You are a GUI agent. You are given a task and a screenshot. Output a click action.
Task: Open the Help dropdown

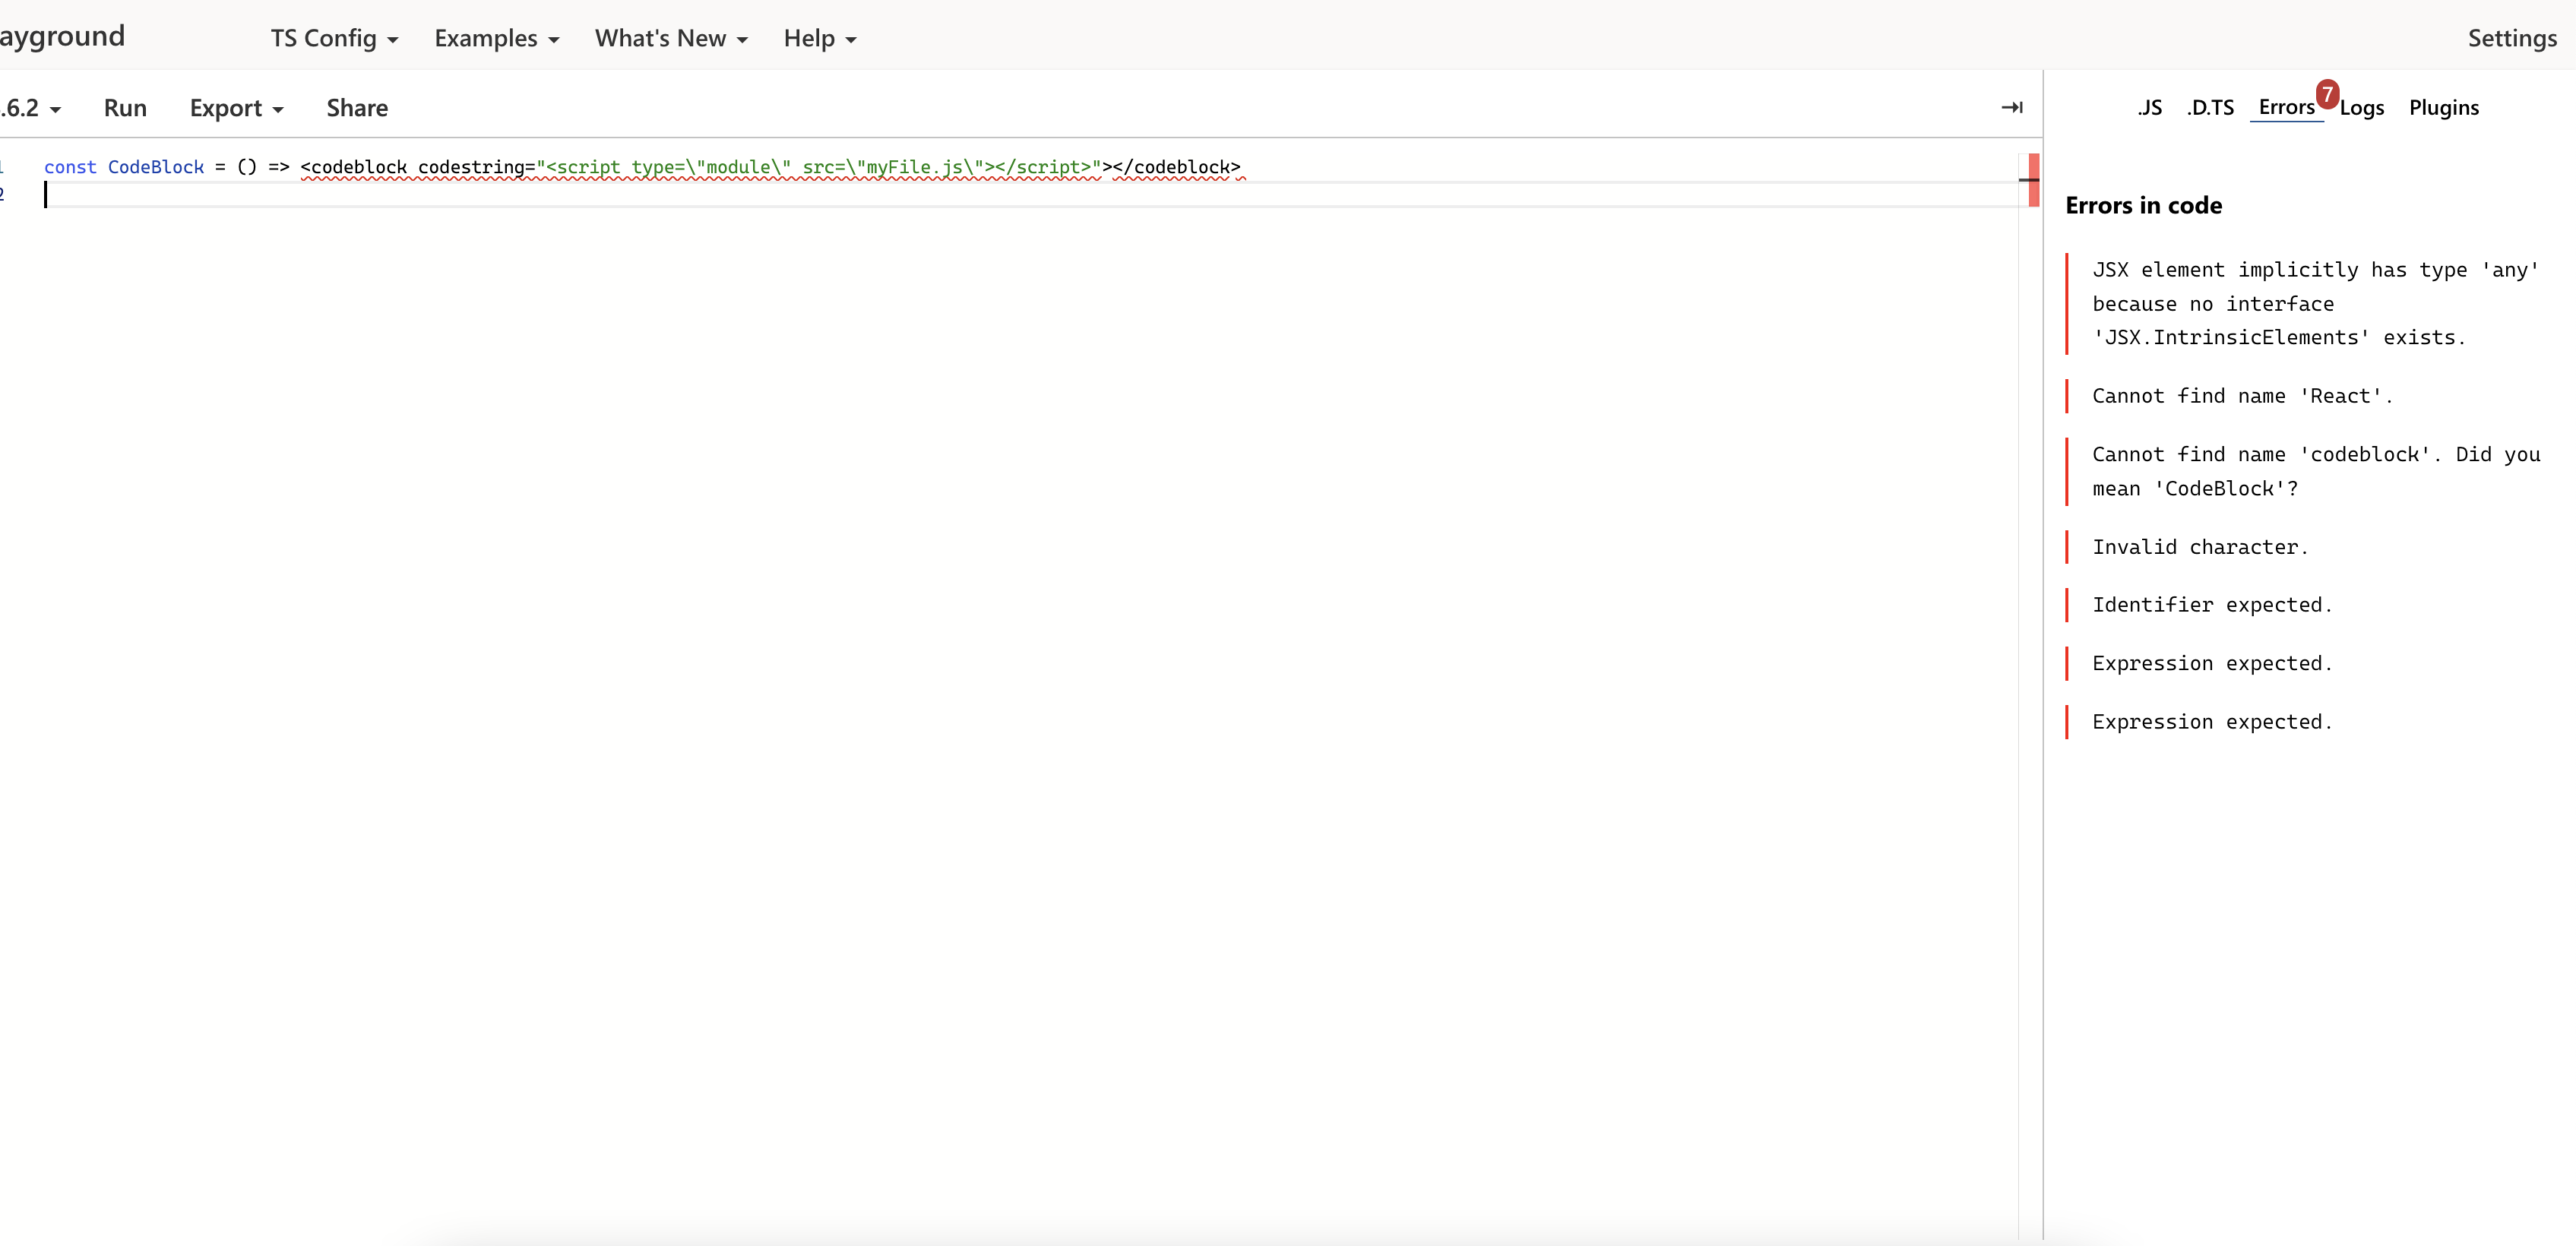tap(819, 38)
